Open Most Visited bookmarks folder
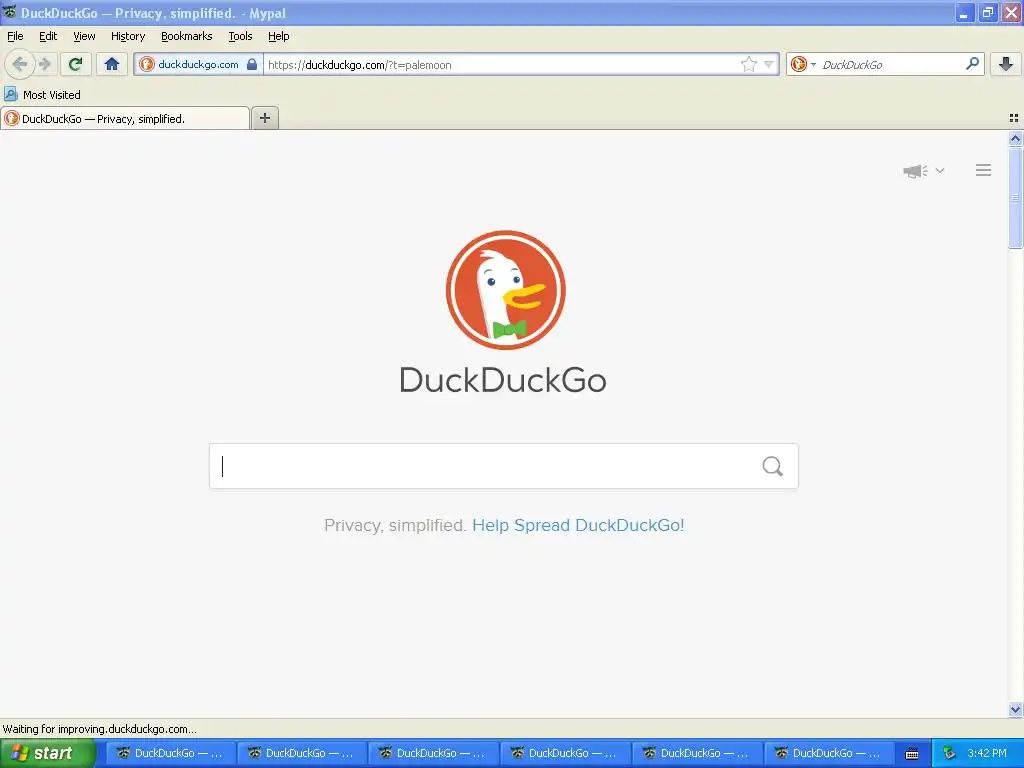 (x=42, y=95)
